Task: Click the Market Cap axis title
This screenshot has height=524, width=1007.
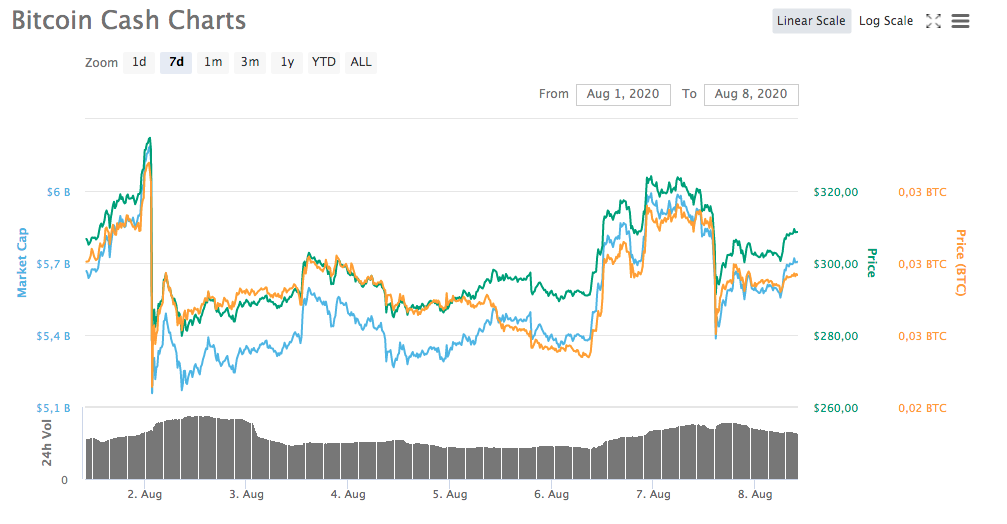Action: tap(22, 263)
